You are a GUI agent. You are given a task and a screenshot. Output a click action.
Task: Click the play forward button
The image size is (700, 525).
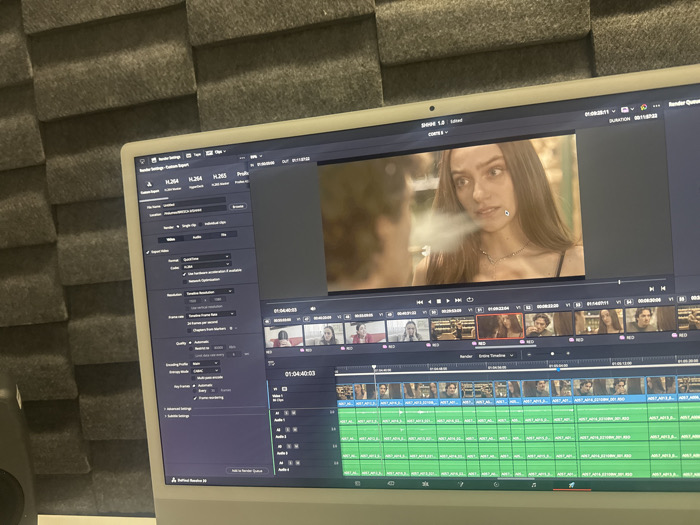(448, 301)
